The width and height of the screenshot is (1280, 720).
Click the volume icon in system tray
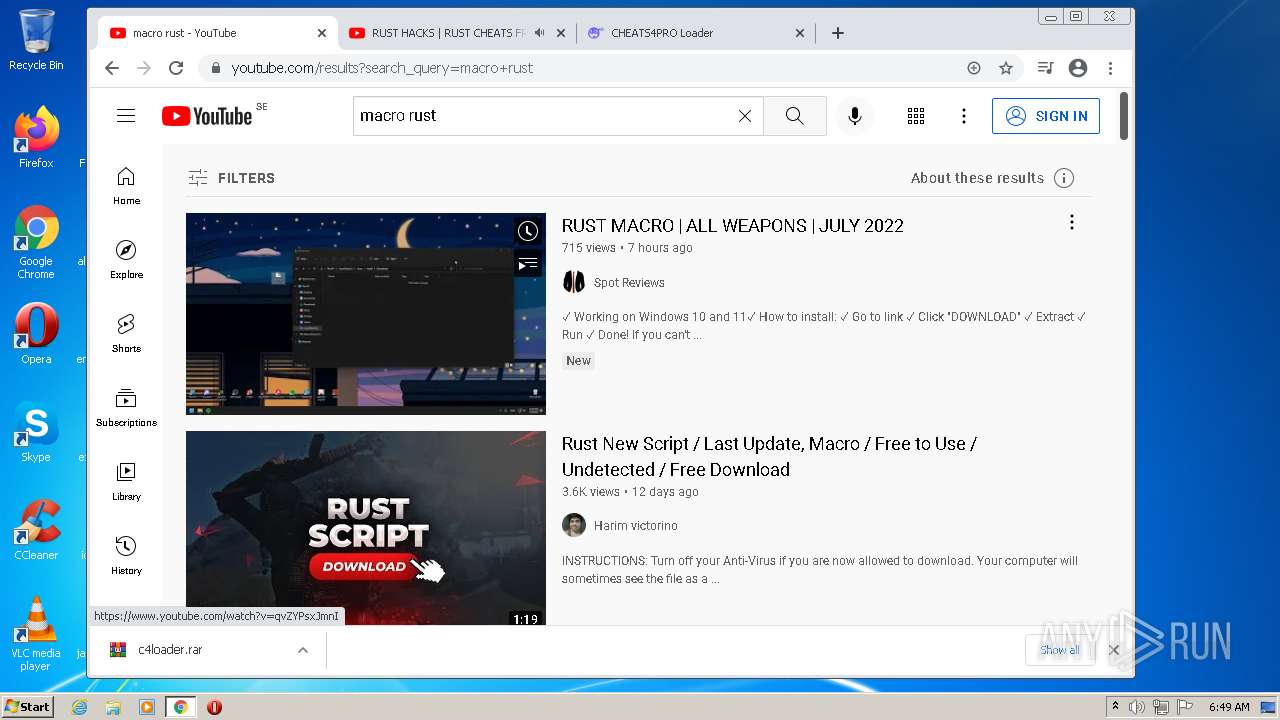[x=1136, y=707]
